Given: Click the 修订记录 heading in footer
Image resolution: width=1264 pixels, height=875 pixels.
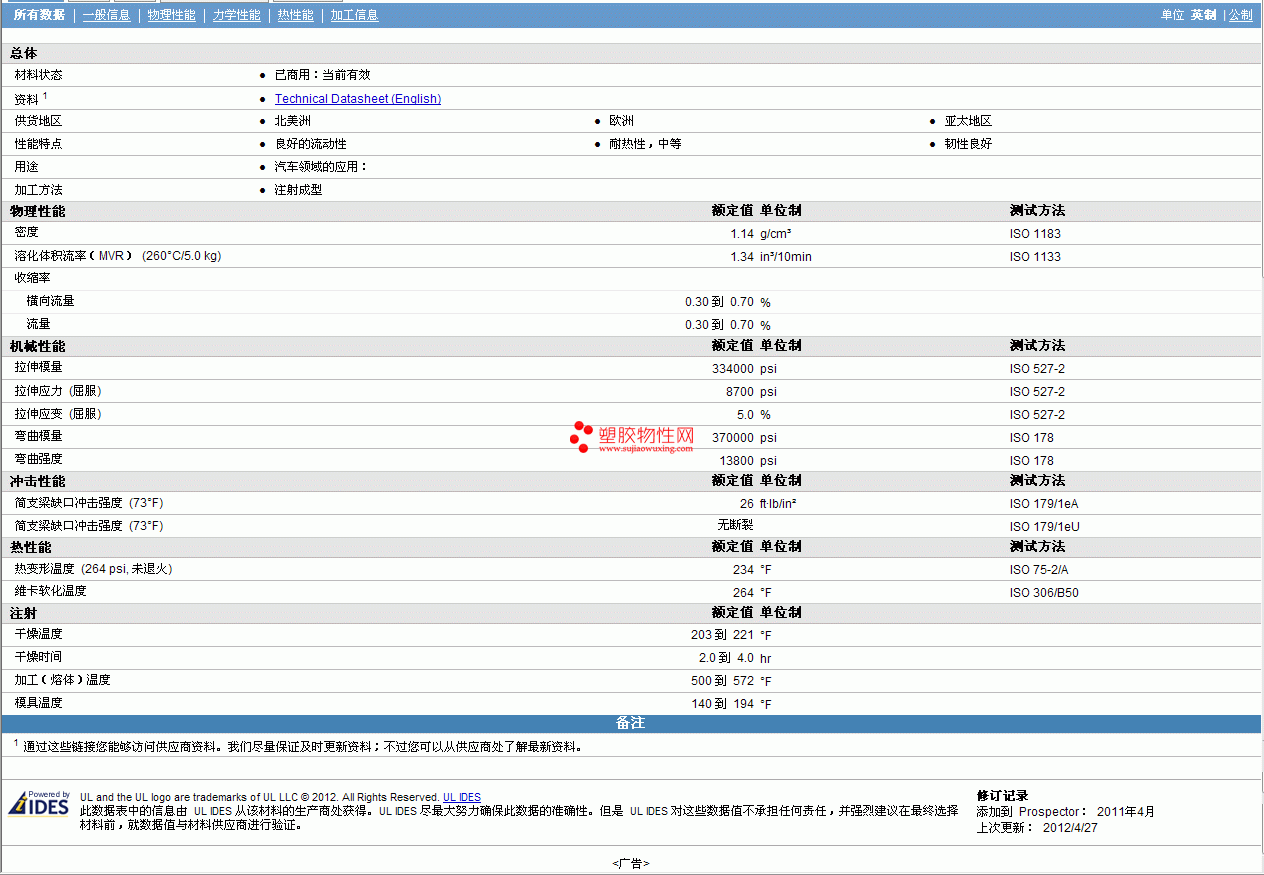Looking at the screenshot, I should (x=1002, y=796).
